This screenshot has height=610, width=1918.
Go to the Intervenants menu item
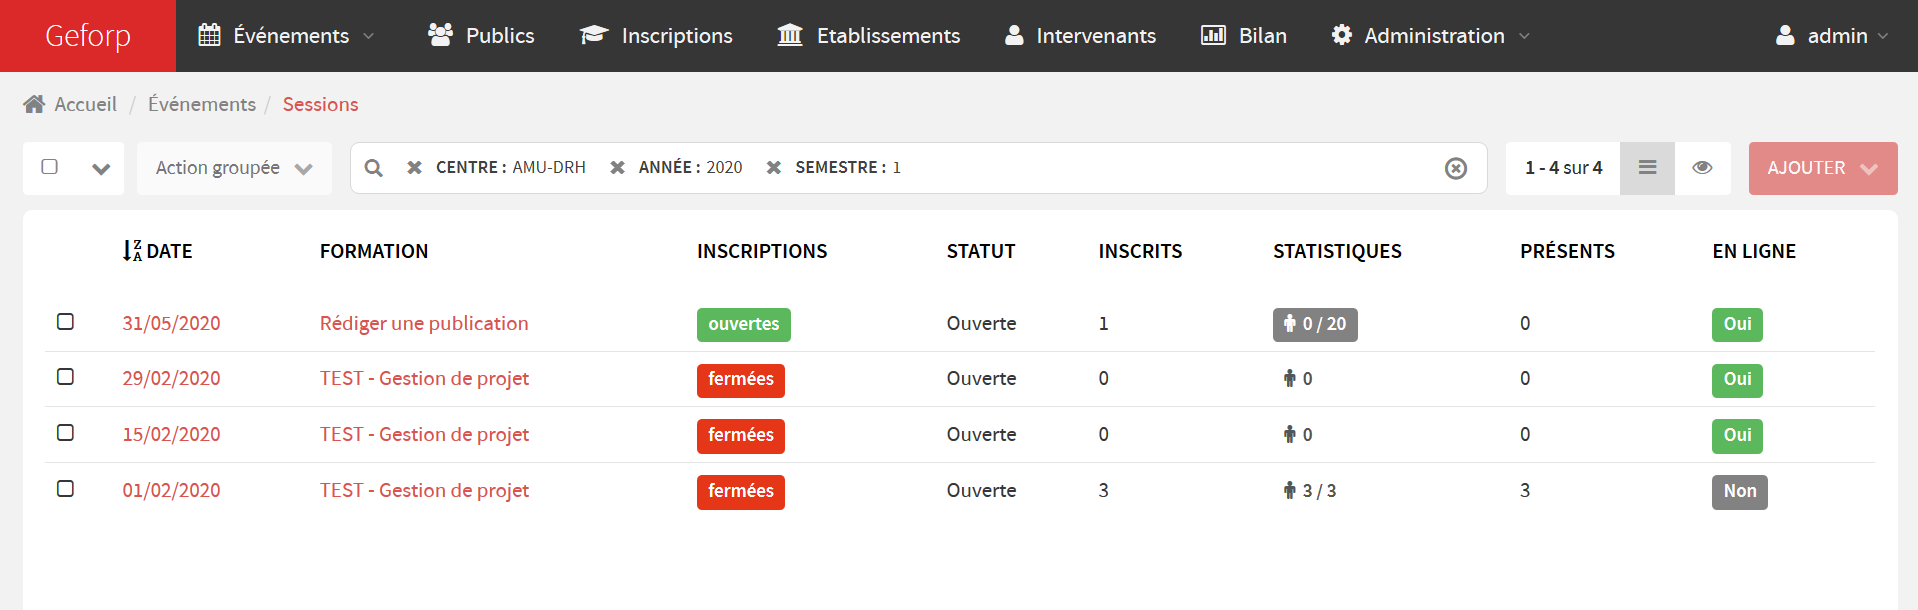pos(1080,36)
